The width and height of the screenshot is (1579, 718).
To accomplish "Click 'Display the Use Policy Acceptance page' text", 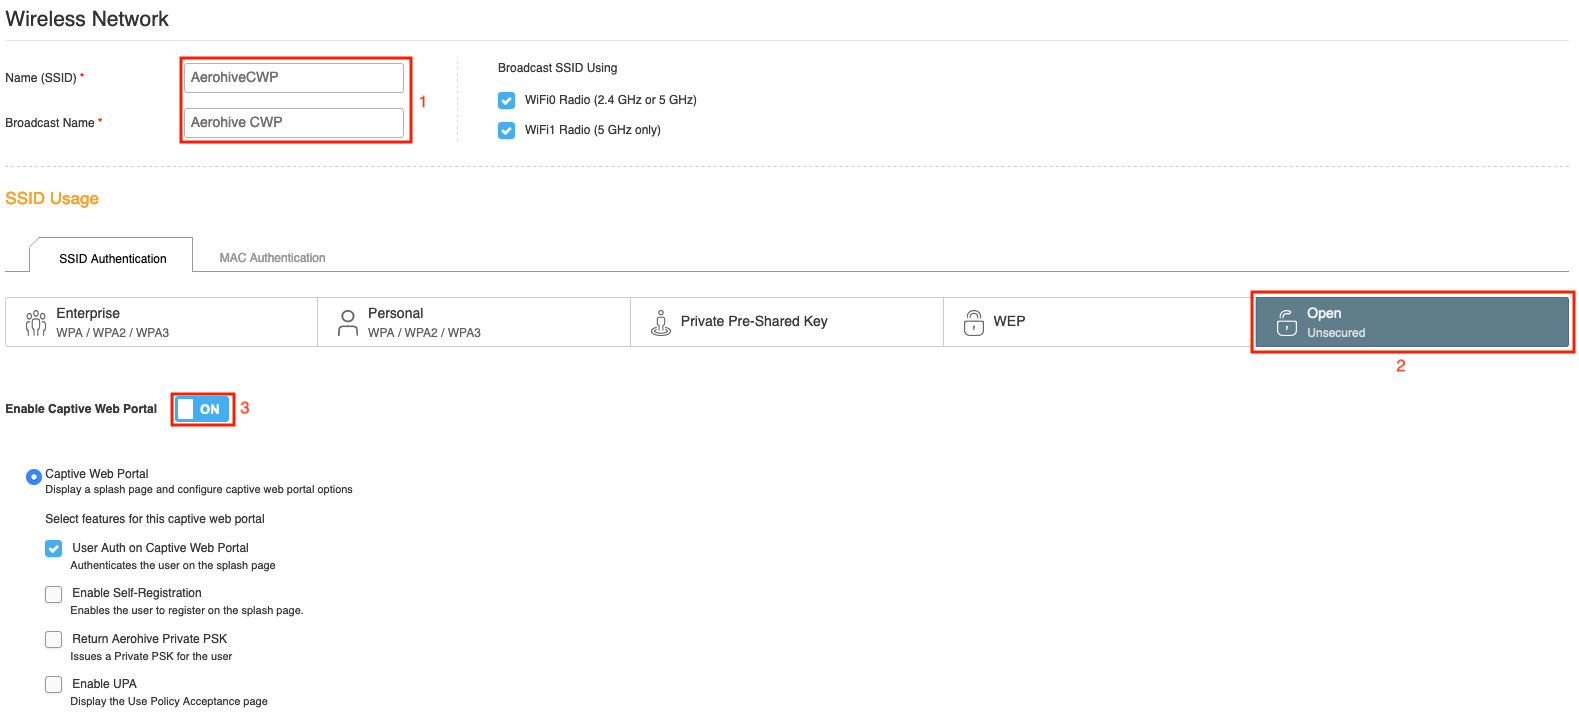I will pos(169,702).
